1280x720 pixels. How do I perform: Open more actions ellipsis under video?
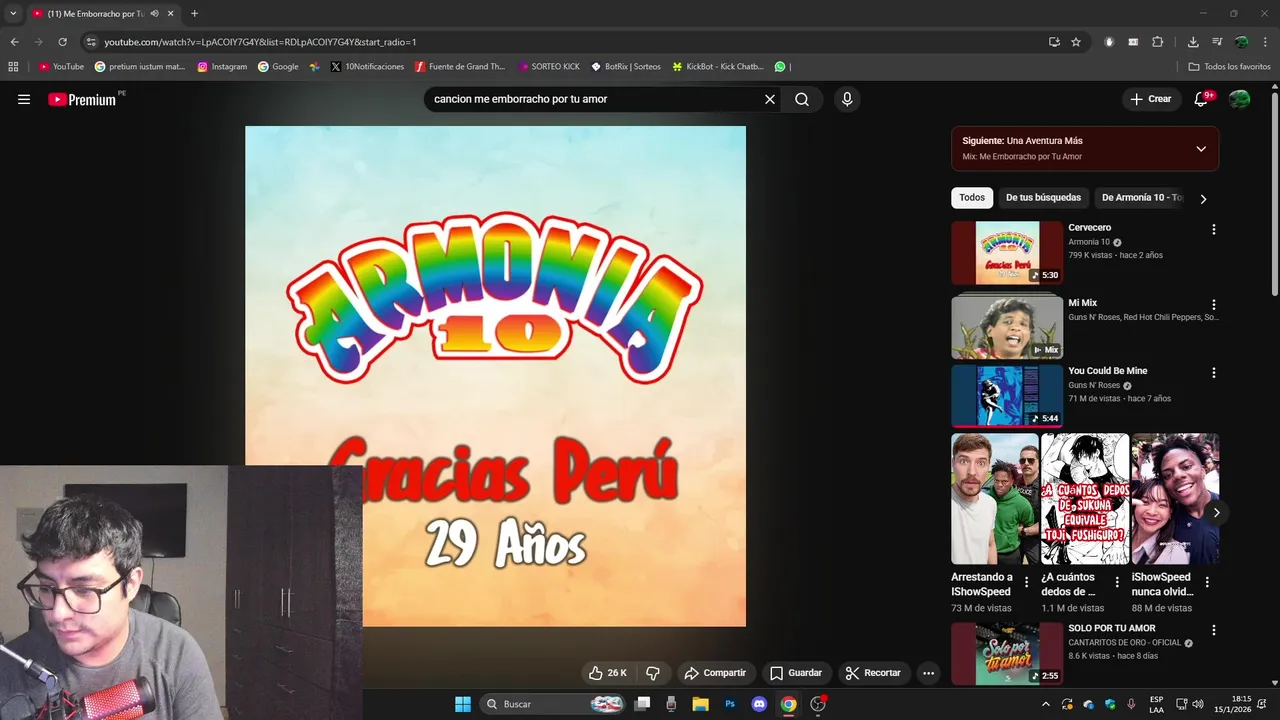(928, 673)
